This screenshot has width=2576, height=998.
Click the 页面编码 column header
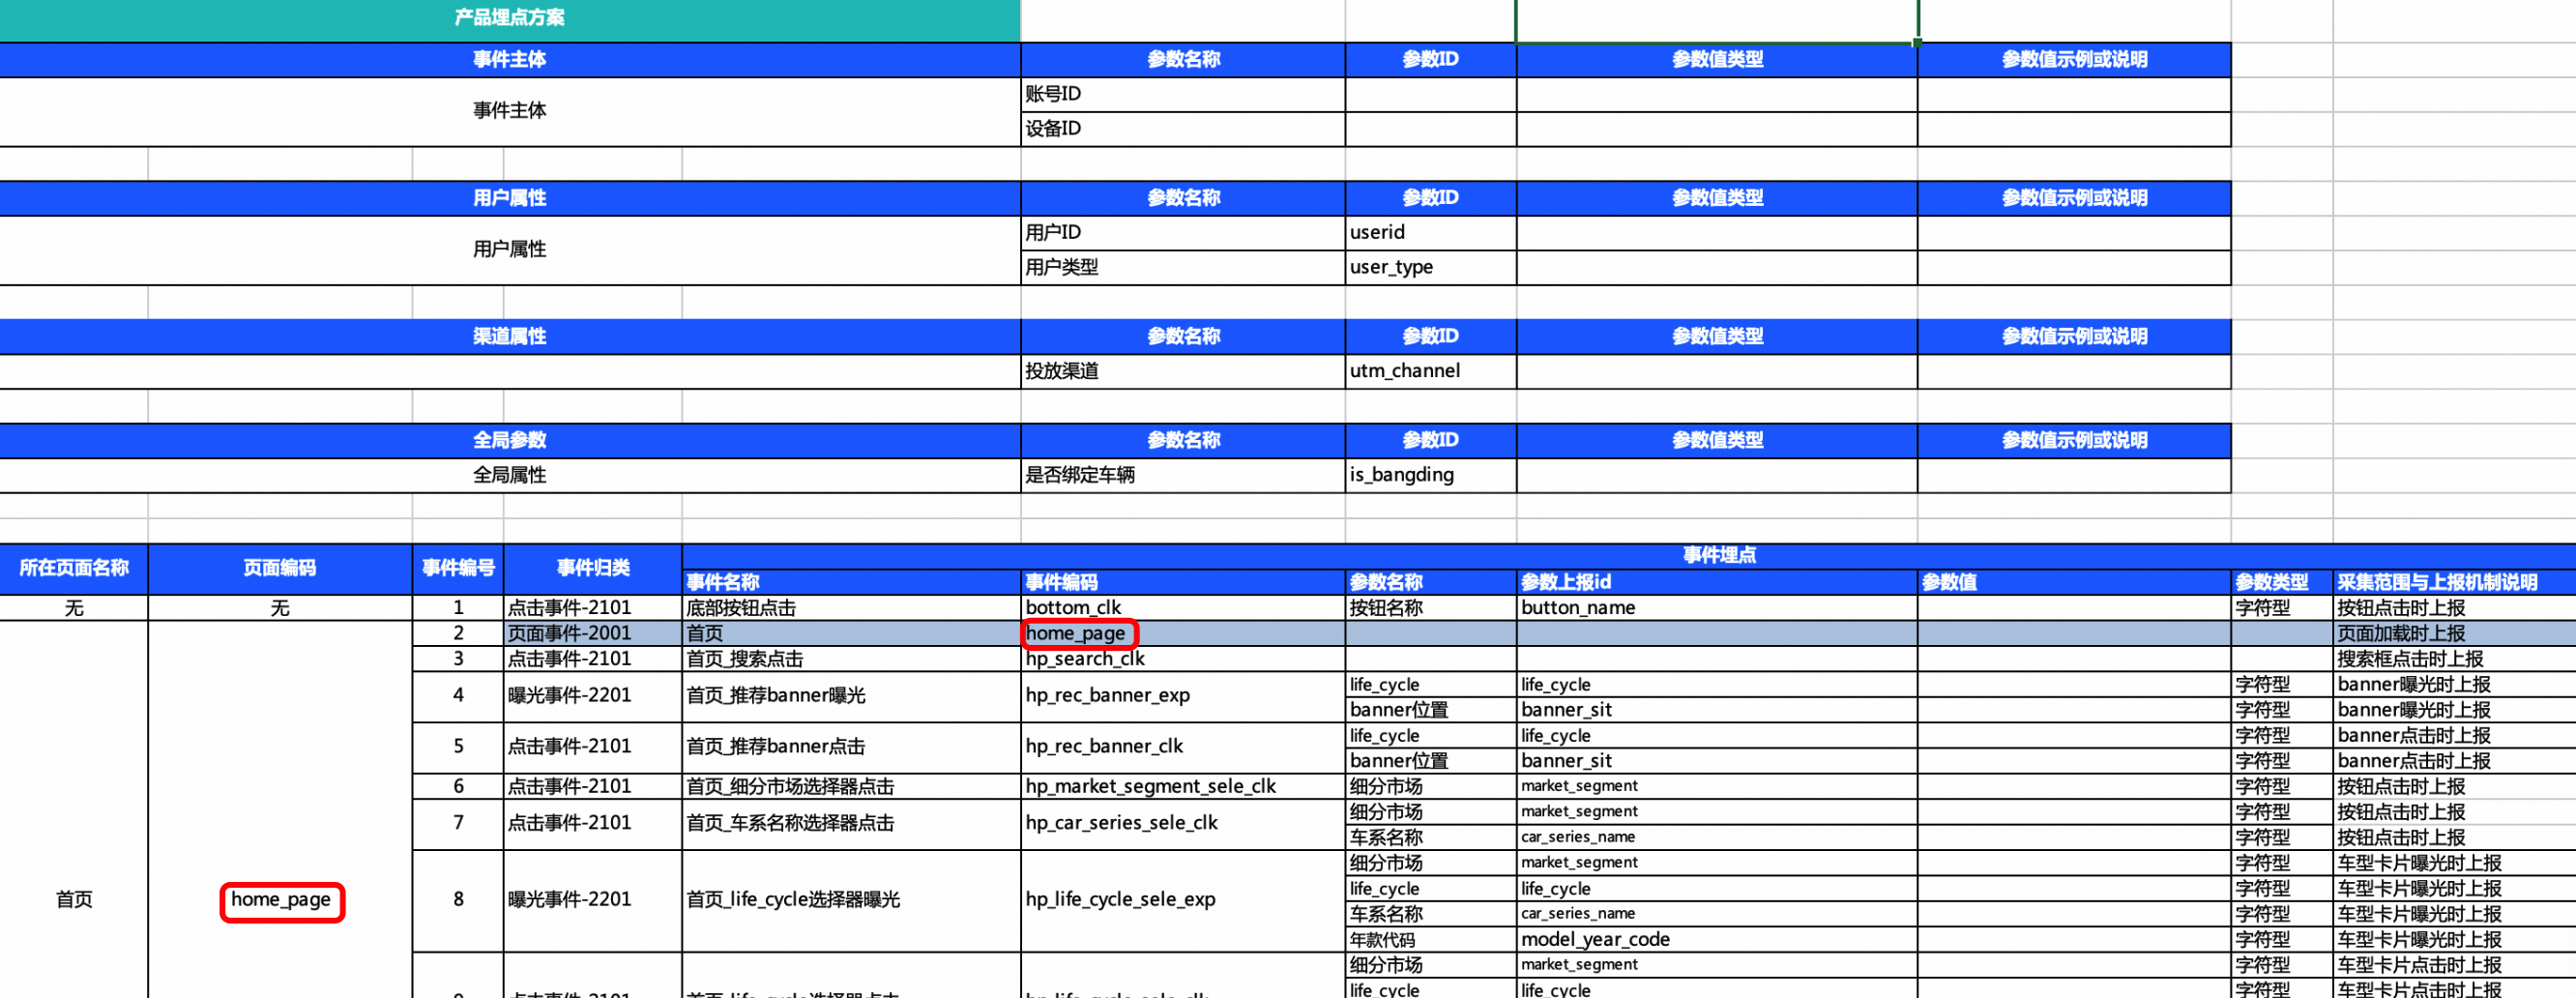(x=280, y=569)
